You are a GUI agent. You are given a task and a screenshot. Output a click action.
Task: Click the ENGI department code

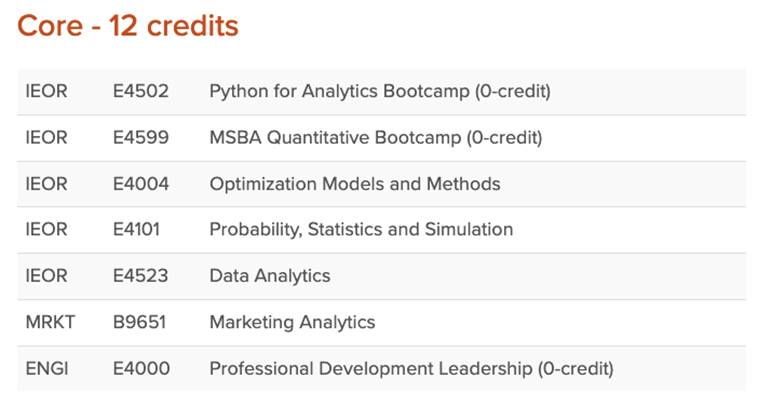pyautogui.click(x=47, y=369)
